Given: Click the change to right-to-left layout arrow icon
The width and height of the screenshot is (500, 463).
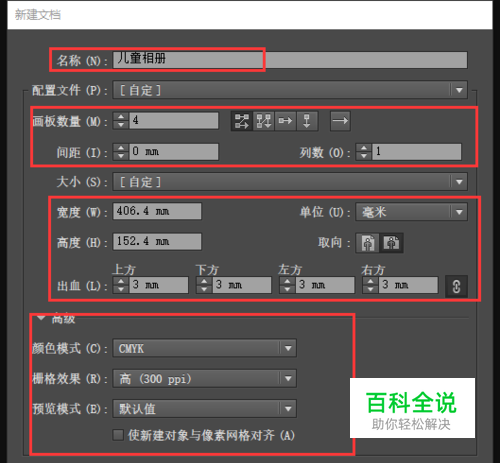Looking at the screenshot, I should (340, 121).
